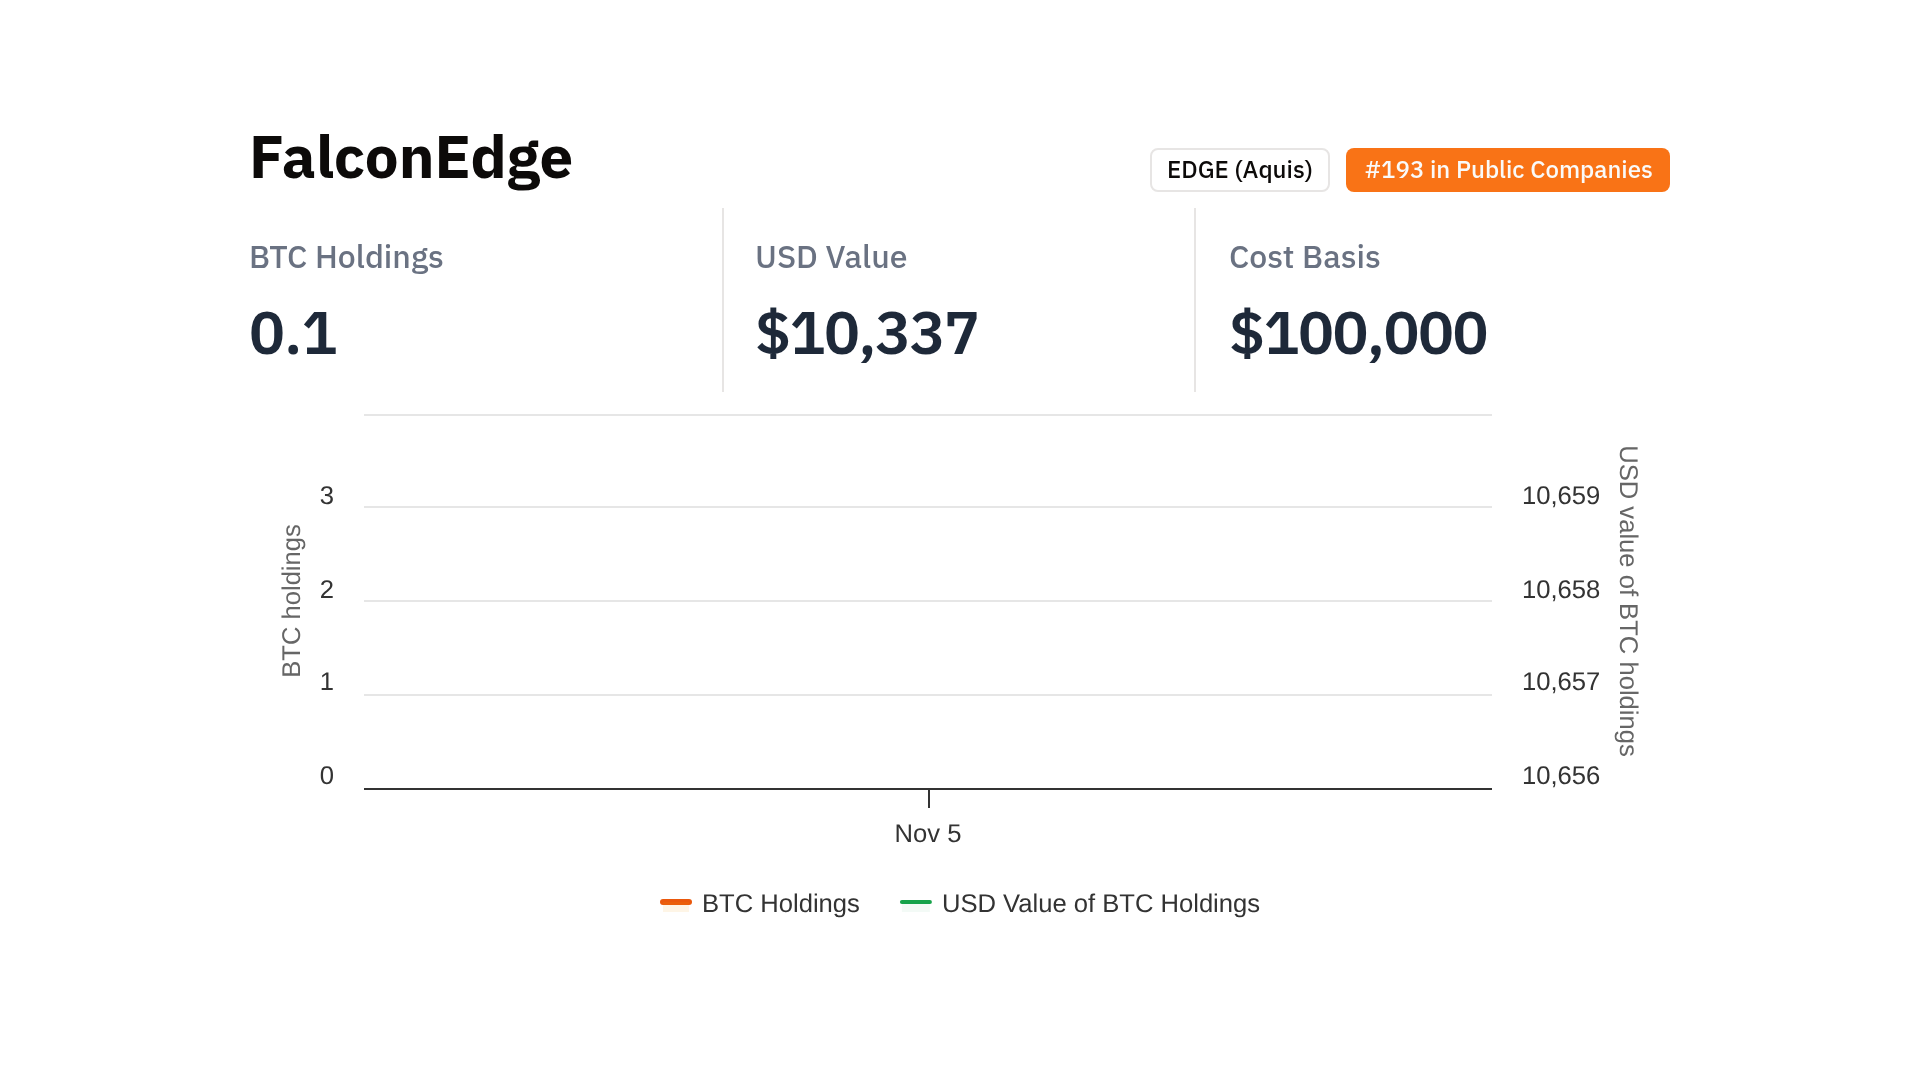This screenshot has height=1080, width=1920.
Task: Click the 0.1 BTC Holdings stat value
Action: coord(293,333)
